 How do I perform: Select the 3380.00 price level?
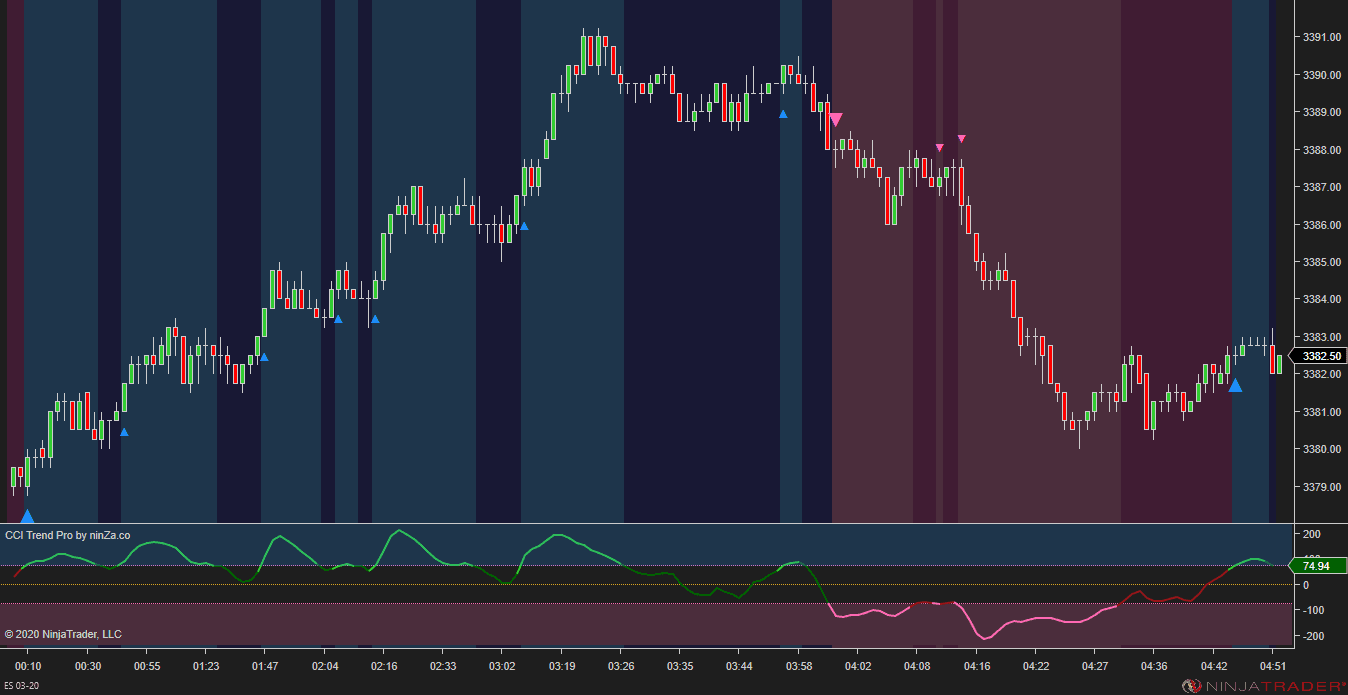1322,449
